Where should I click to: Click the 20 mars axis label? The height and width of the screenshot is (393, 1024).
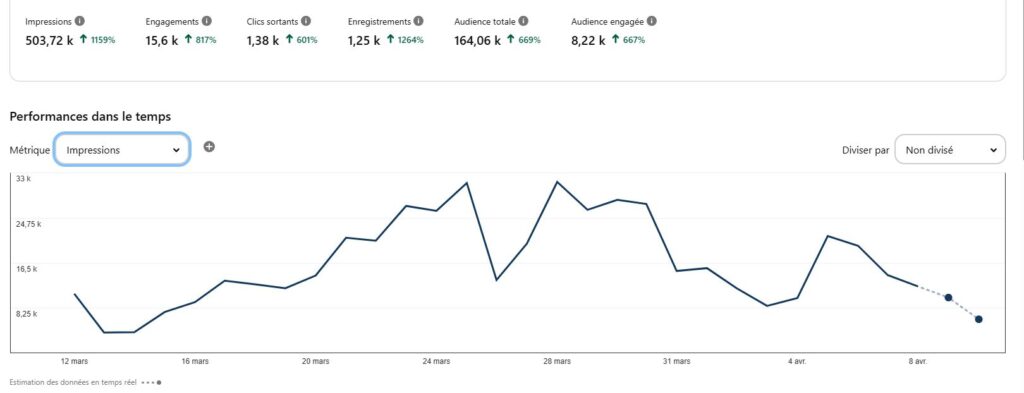click(x=315, y=361)
